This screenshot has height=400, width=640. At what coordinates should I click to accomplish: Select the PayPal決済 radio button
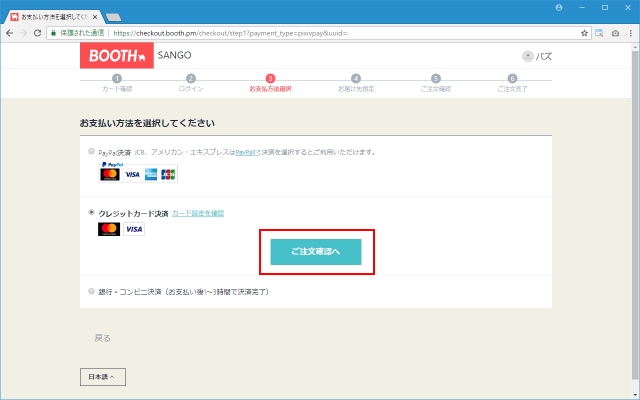point(91,151)
